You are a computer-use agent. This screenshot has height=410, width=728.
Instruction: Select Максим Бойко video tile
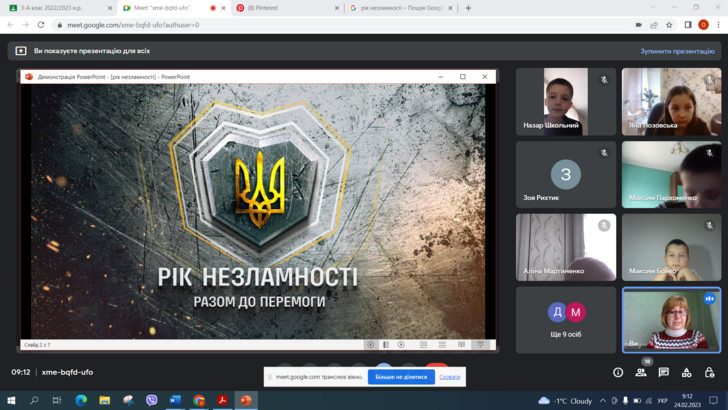671,247
